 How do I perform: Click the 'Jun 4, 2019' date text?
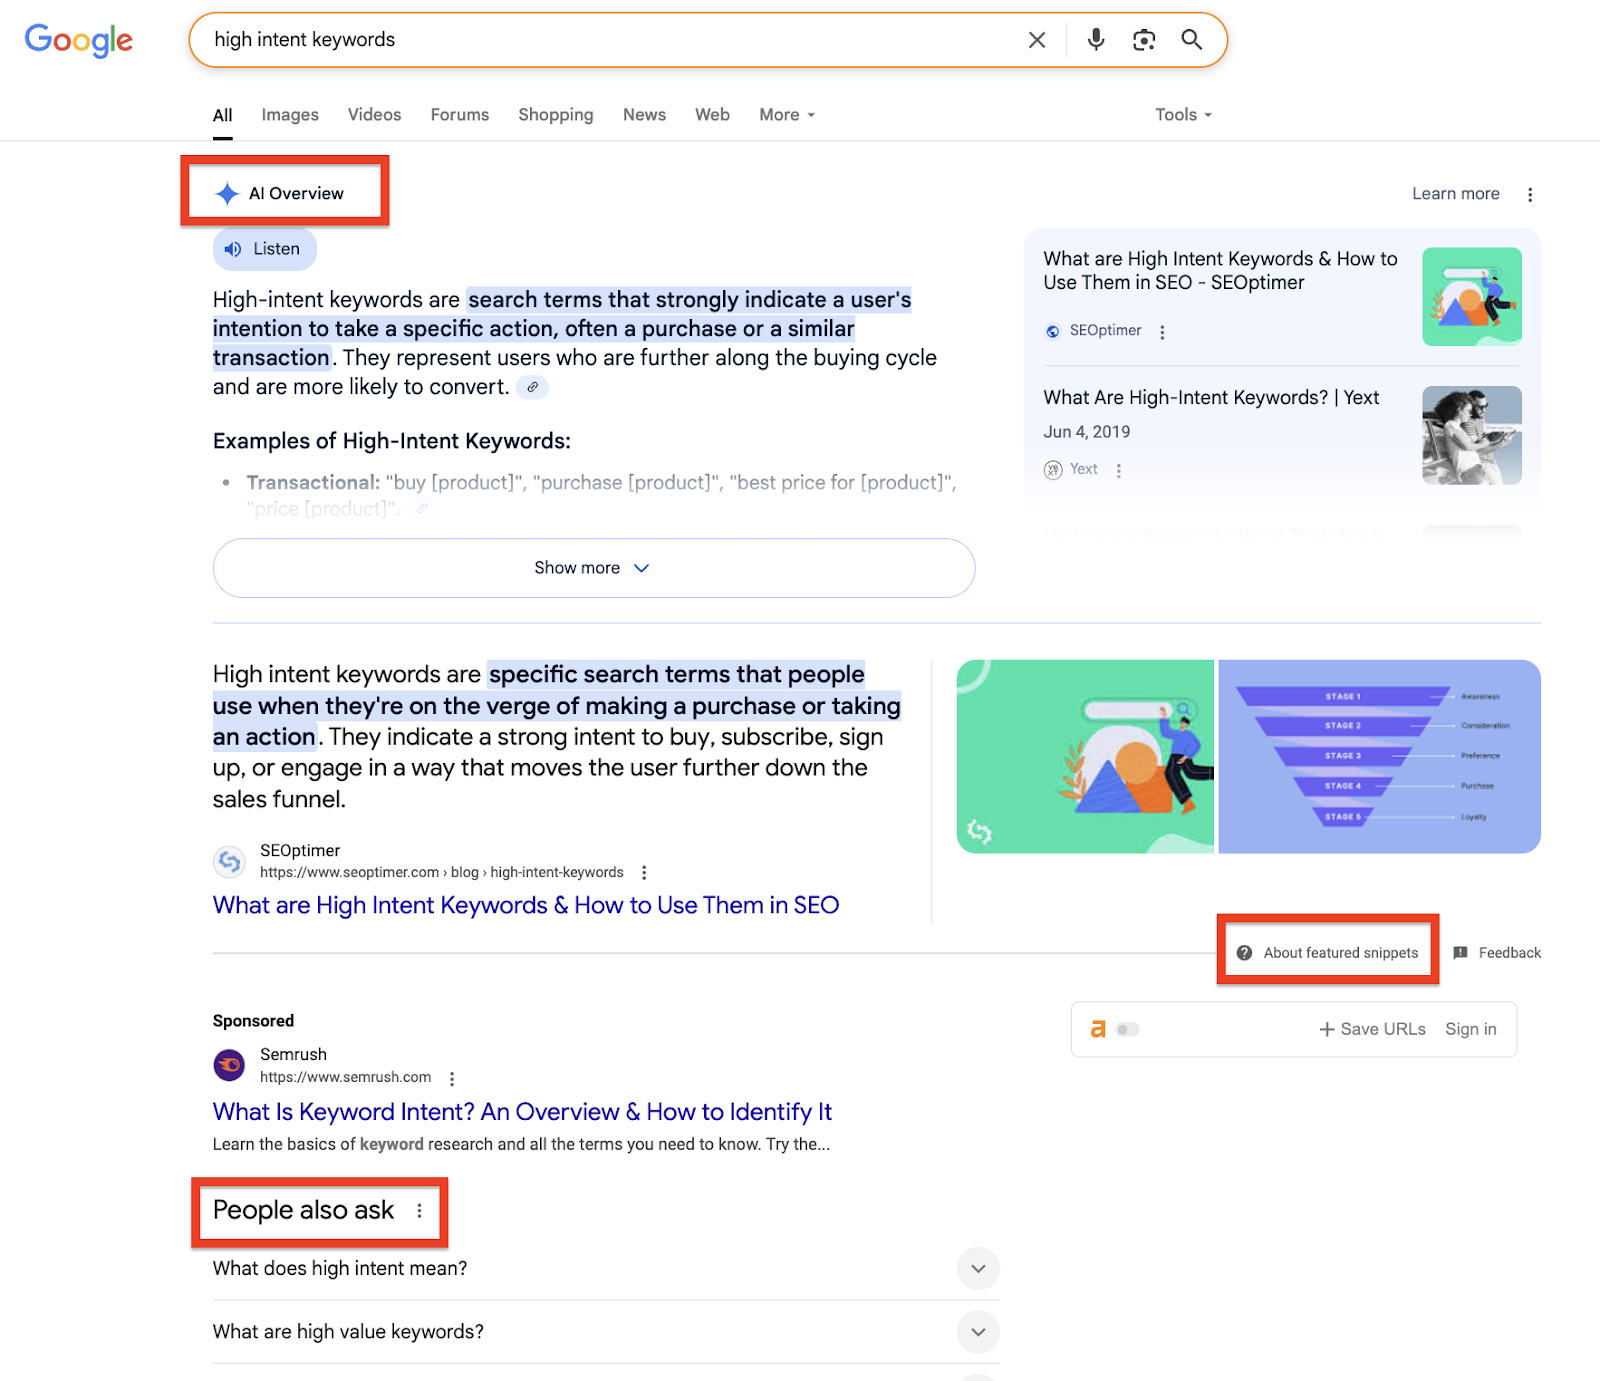tap(1087, 432)
